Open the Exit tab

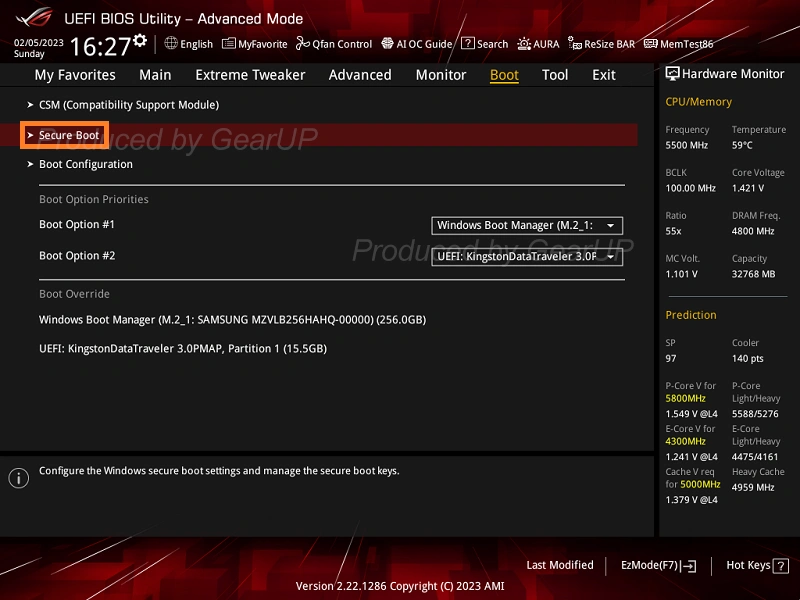click(x=604, y=75)
